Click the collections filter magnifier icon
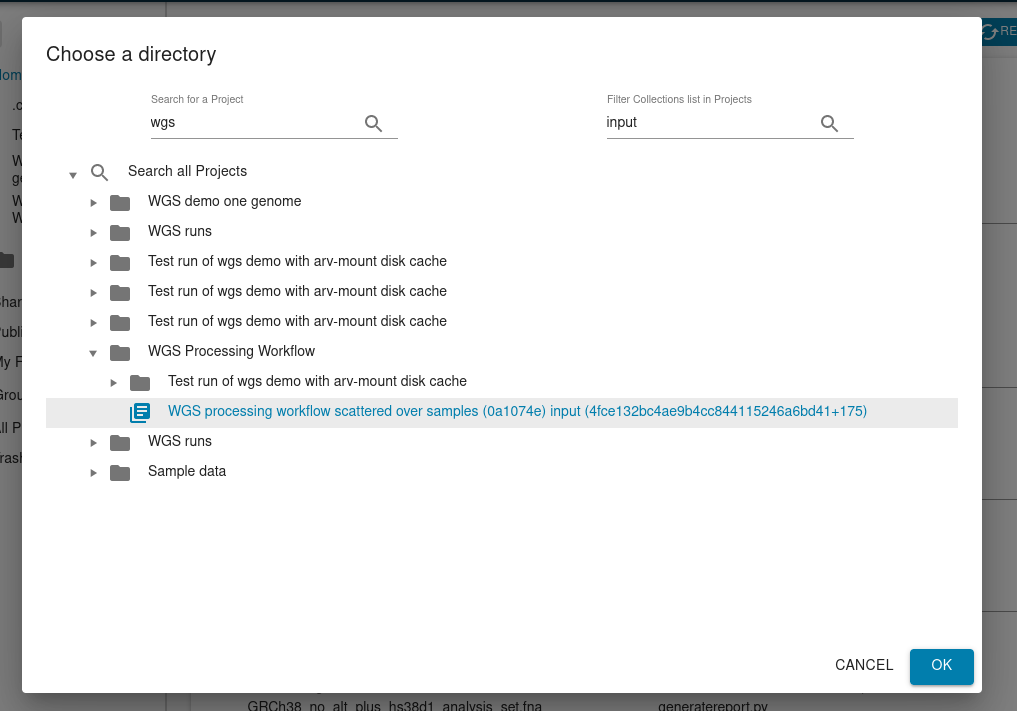The height and width of the screenshot is (711, 1017). [829, 123]
